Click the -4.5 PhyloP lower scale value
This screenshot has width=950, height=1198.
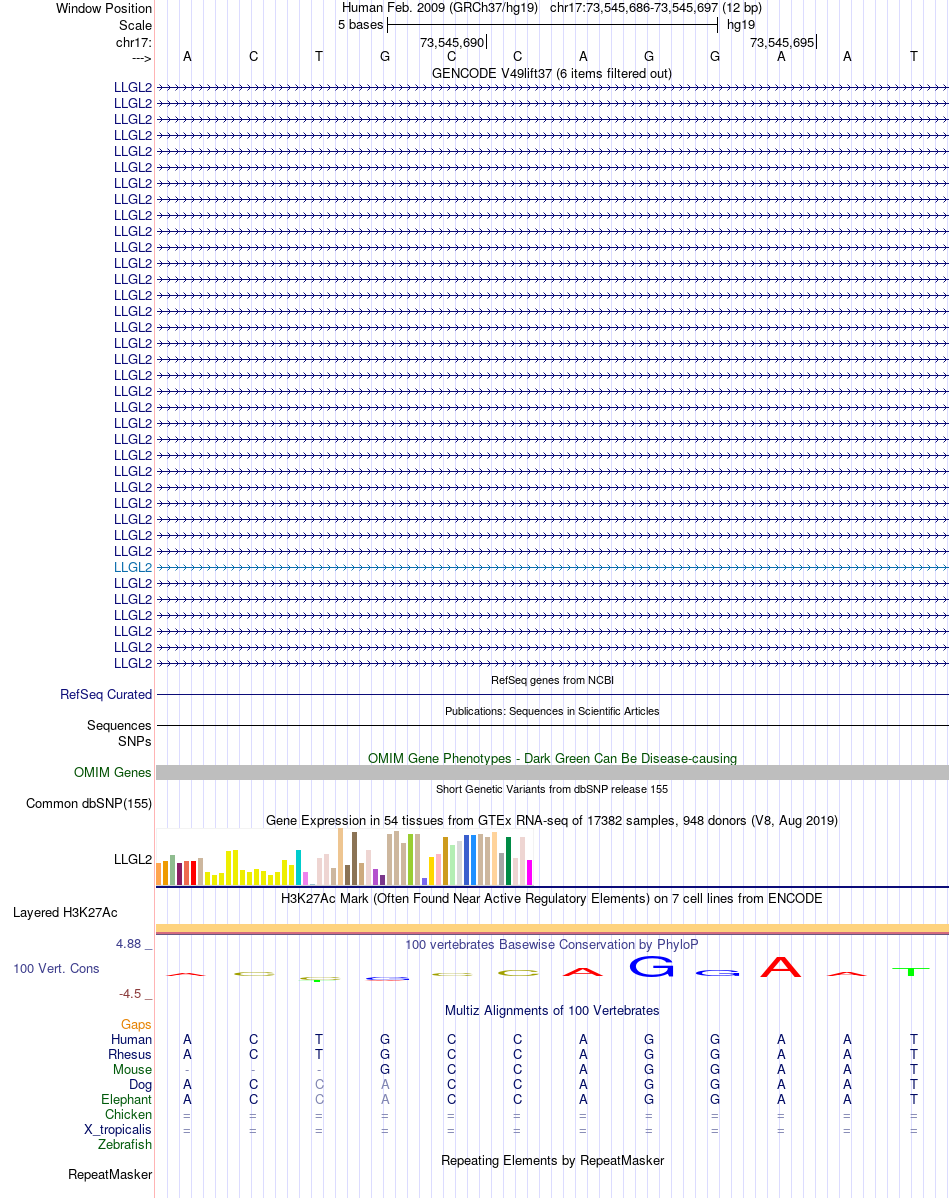(x=130, y=994)
